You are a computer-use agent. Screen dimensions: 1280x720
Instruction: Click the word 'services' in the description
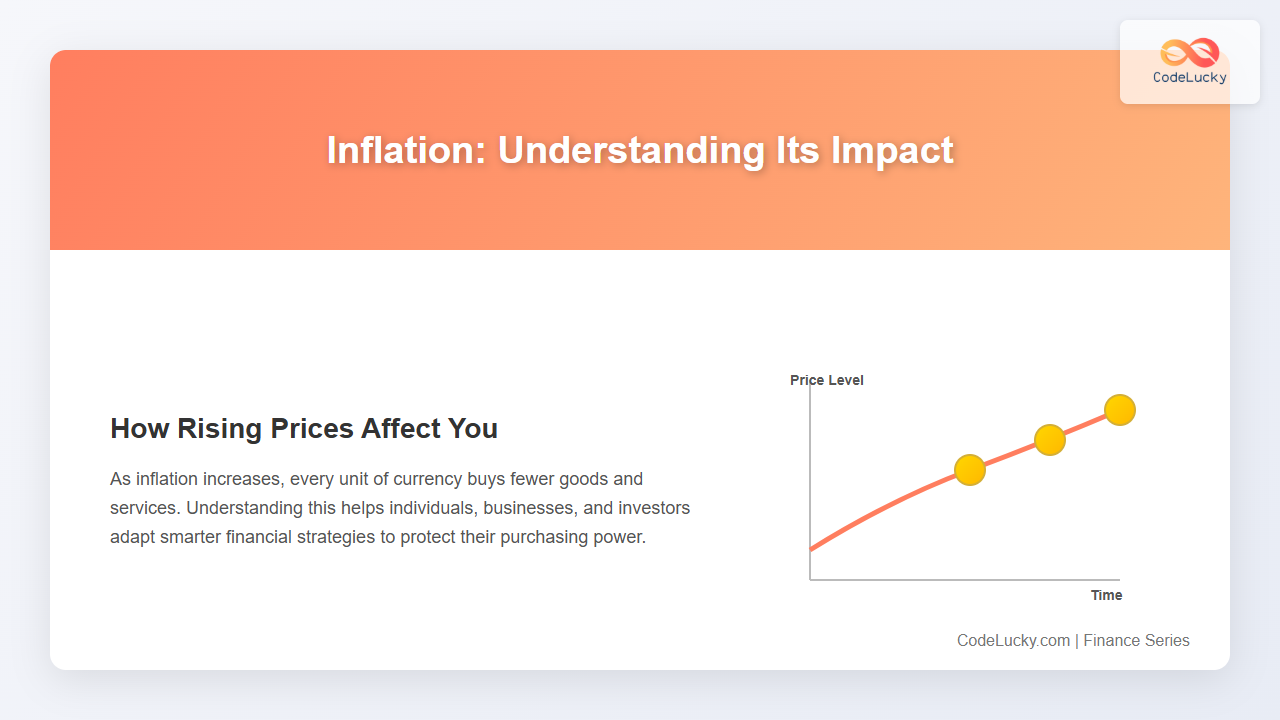(145, 508)
